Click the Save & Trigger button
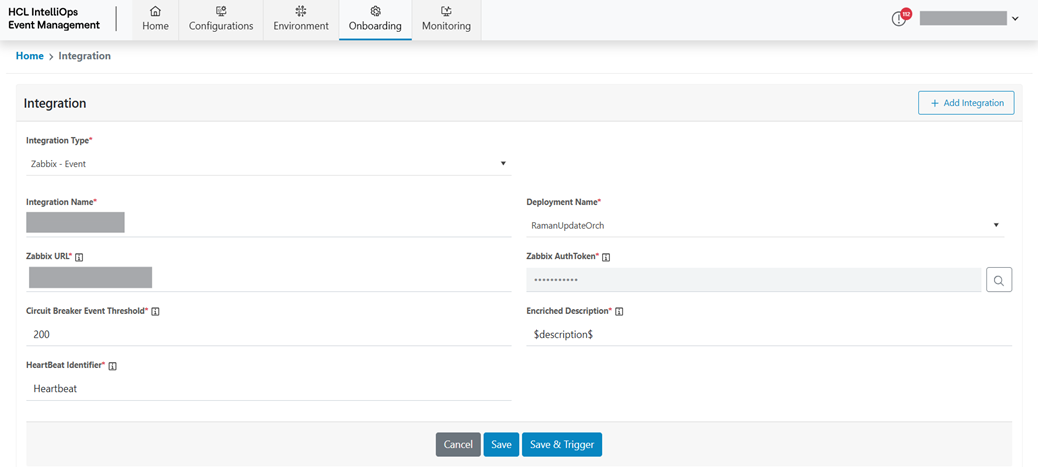Image resolution: width=1038 pixels, height=467 pixels. point(562,444)
